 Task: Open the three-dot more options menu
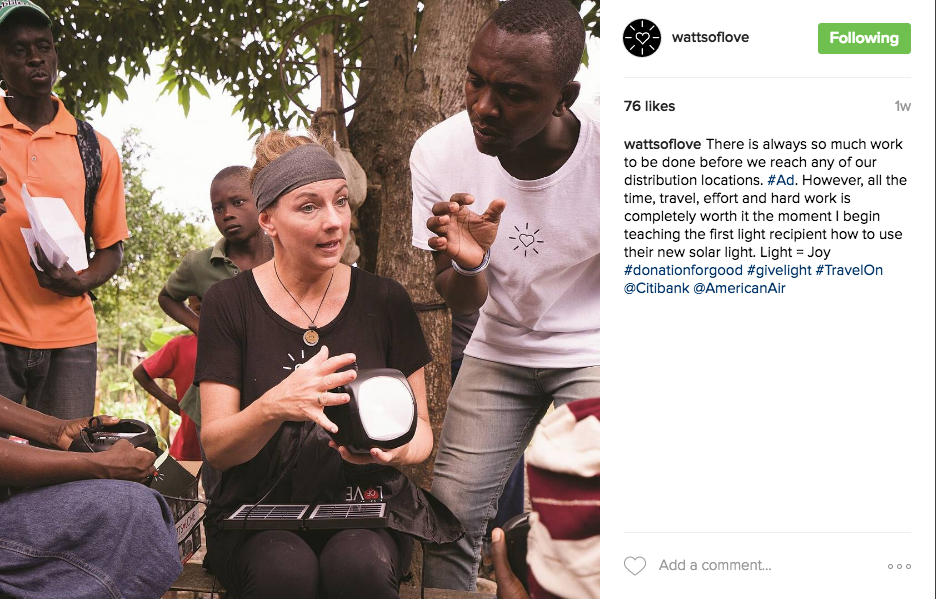899,566
